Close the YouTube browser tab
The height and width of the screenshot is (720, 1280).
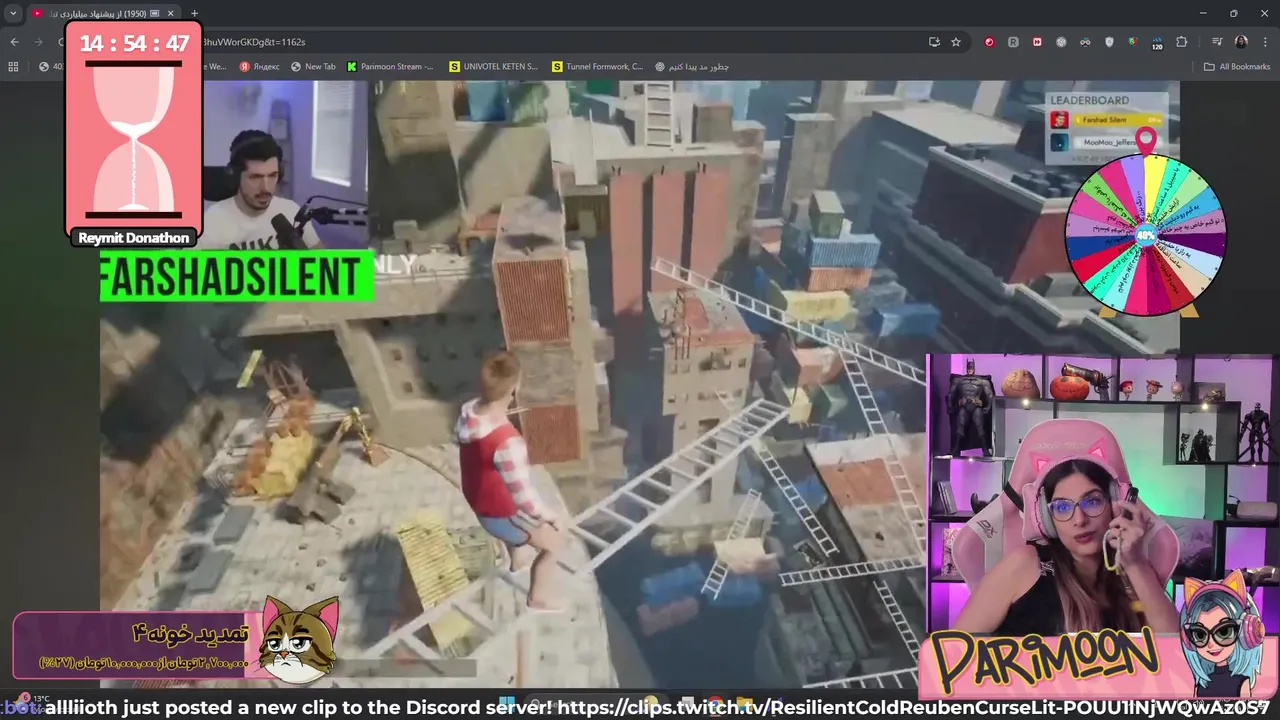tap(170, 13)
